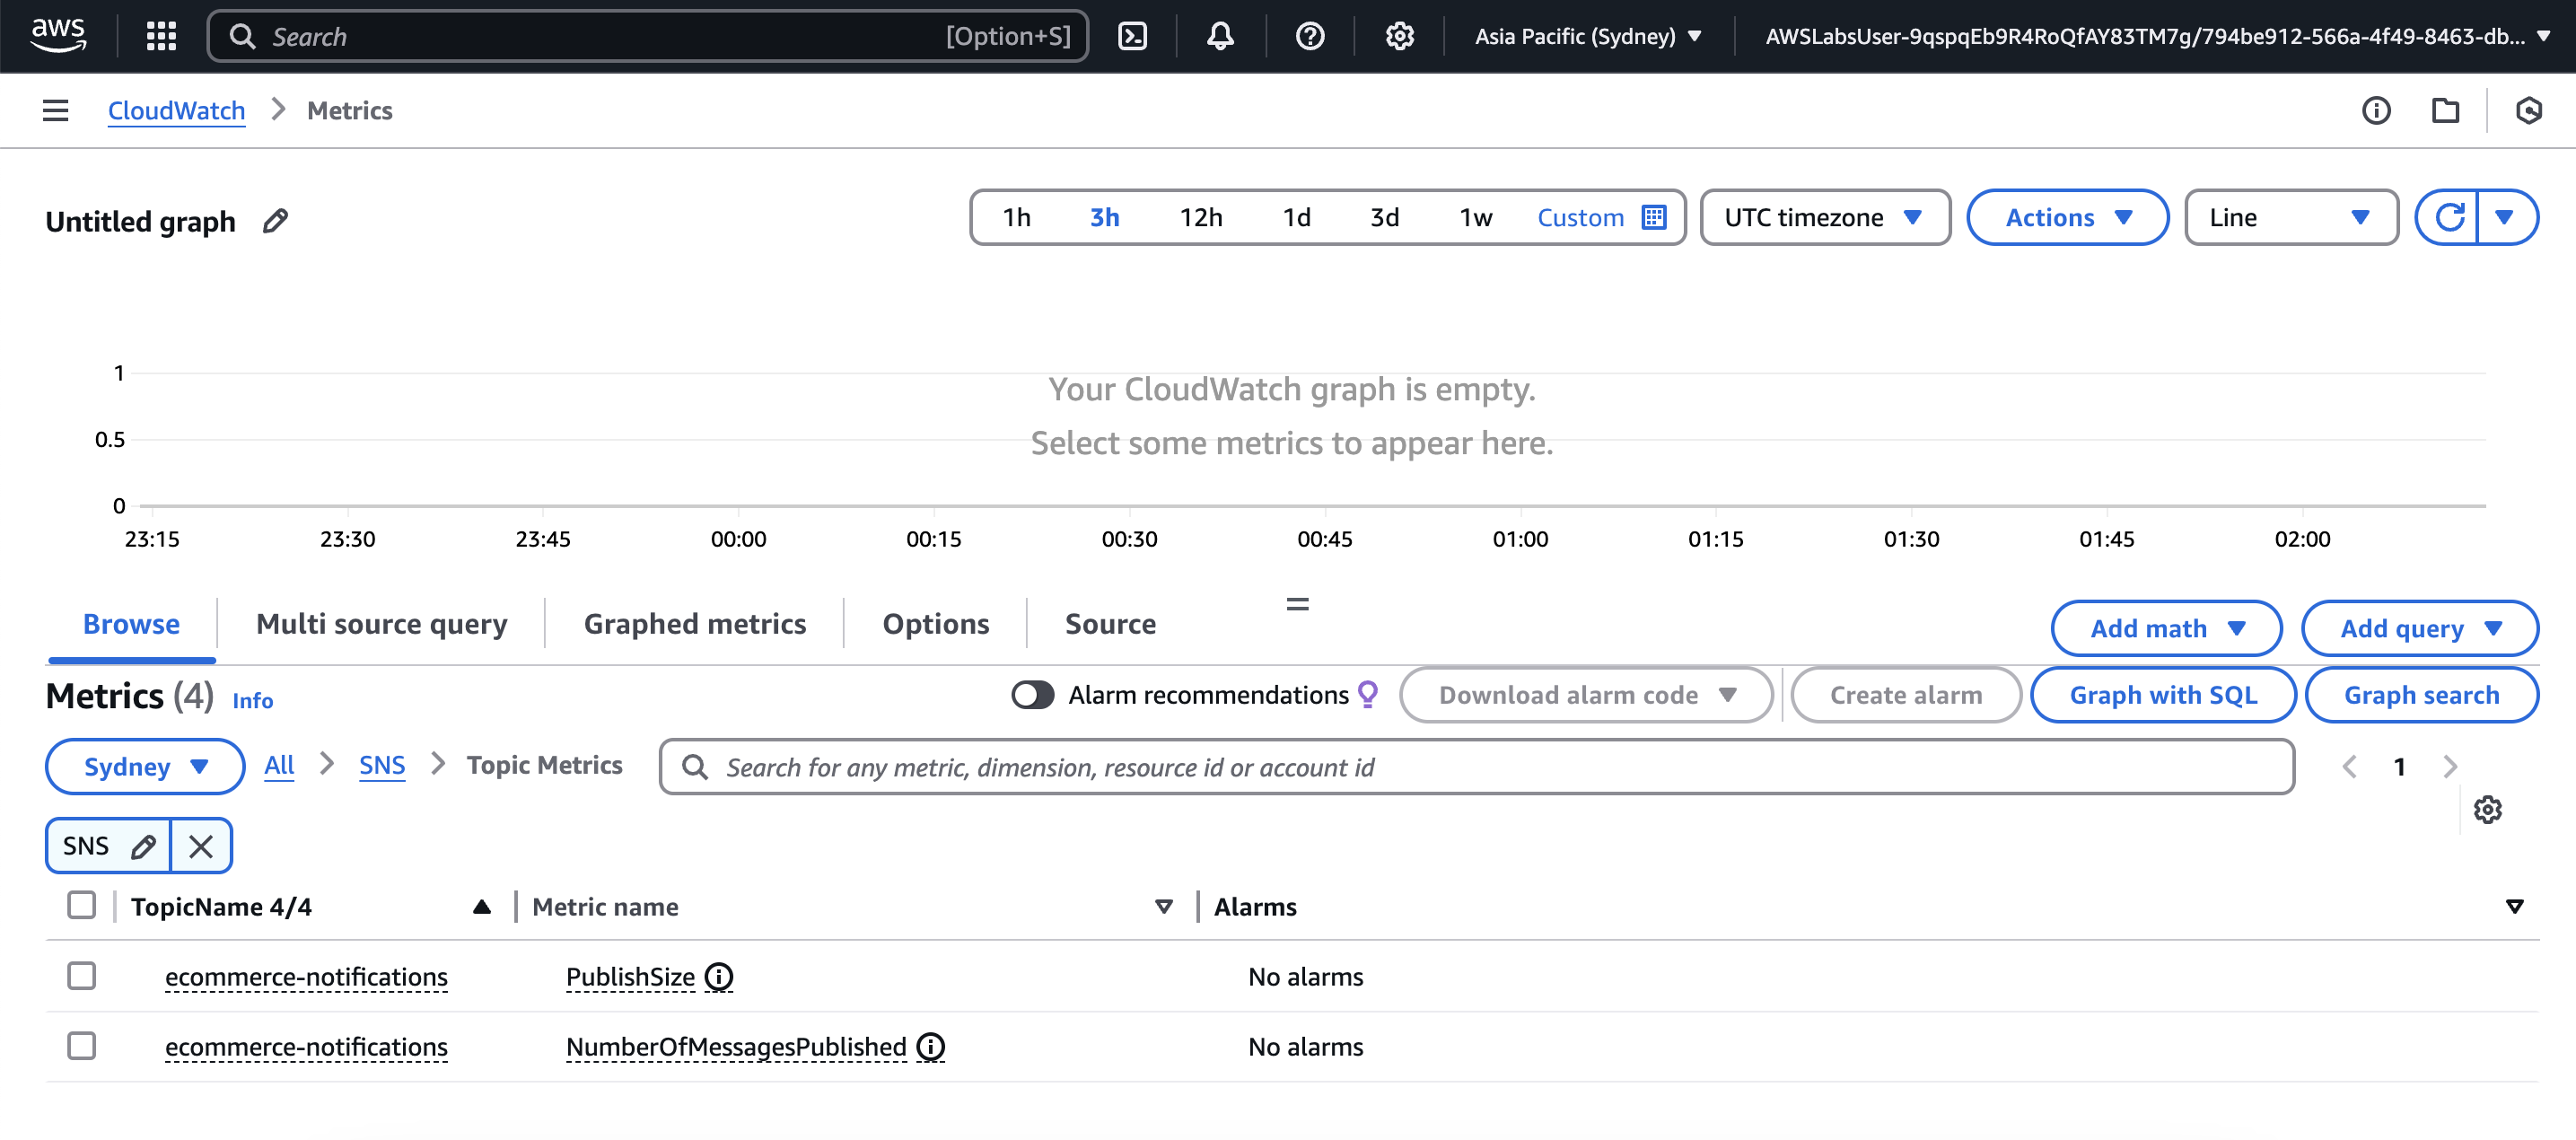Click the Graph search button

tap(2420, 694)
